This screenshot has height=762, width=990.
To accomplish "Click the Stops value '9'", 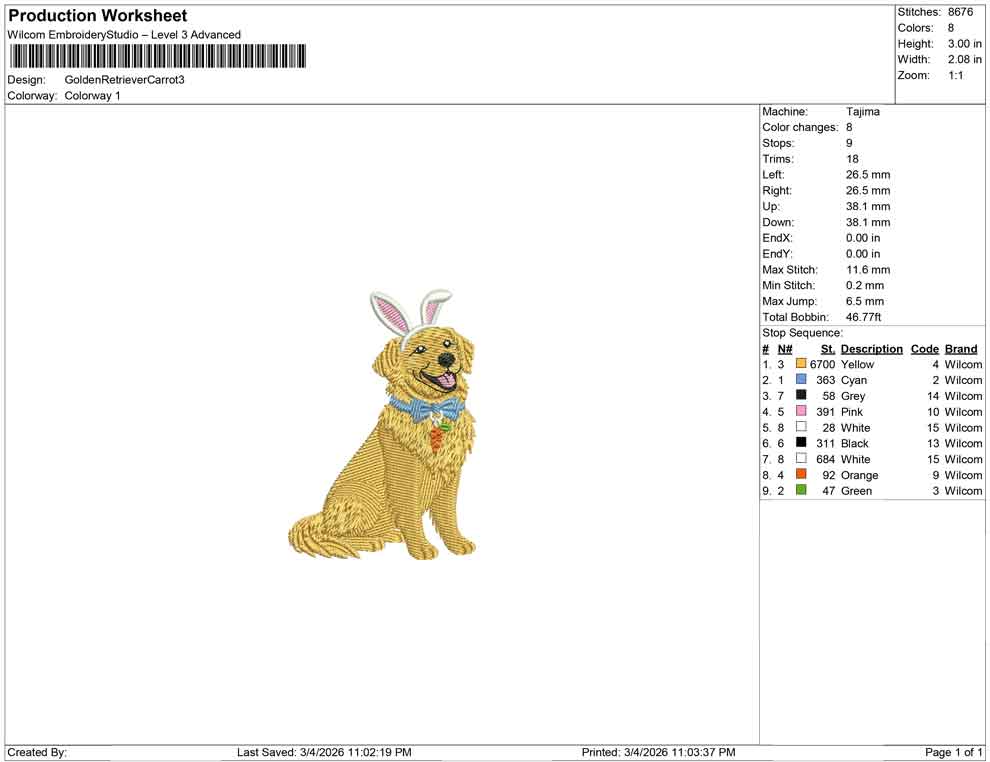I will pos(849,143).
